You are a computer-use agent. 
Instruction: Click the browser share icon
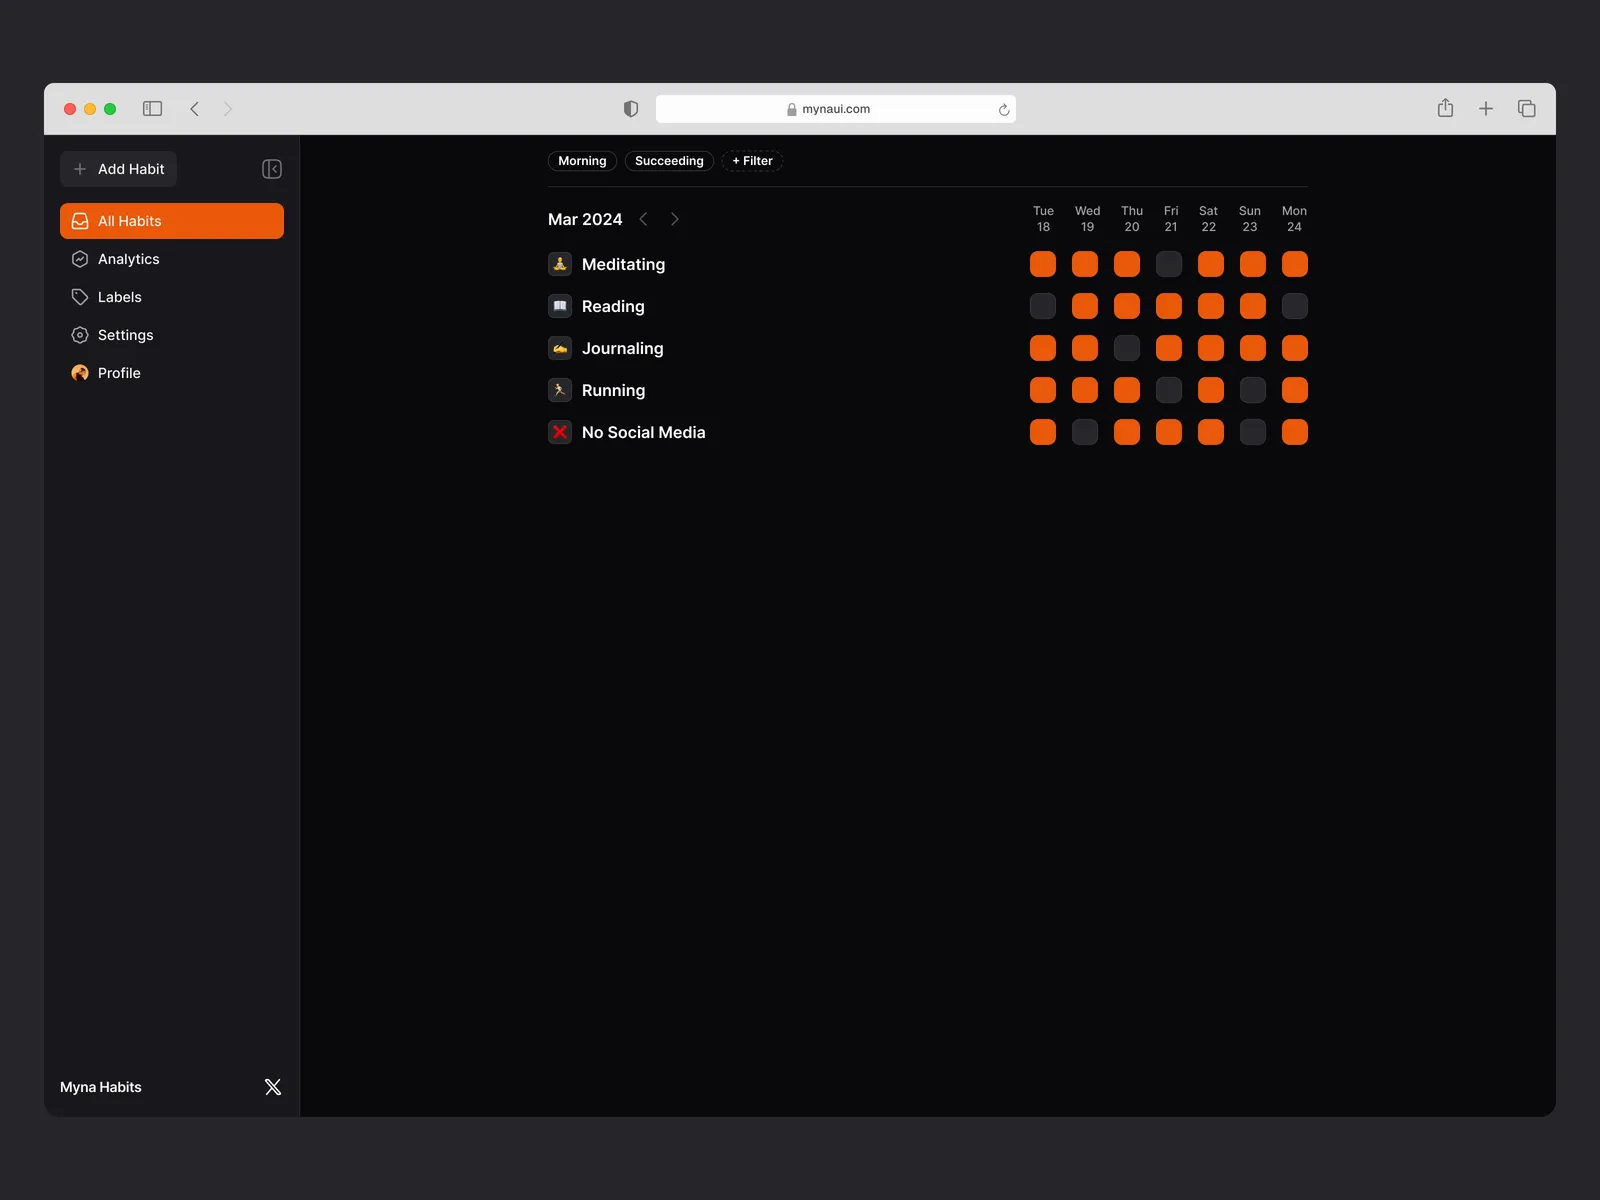[1445, 108]
